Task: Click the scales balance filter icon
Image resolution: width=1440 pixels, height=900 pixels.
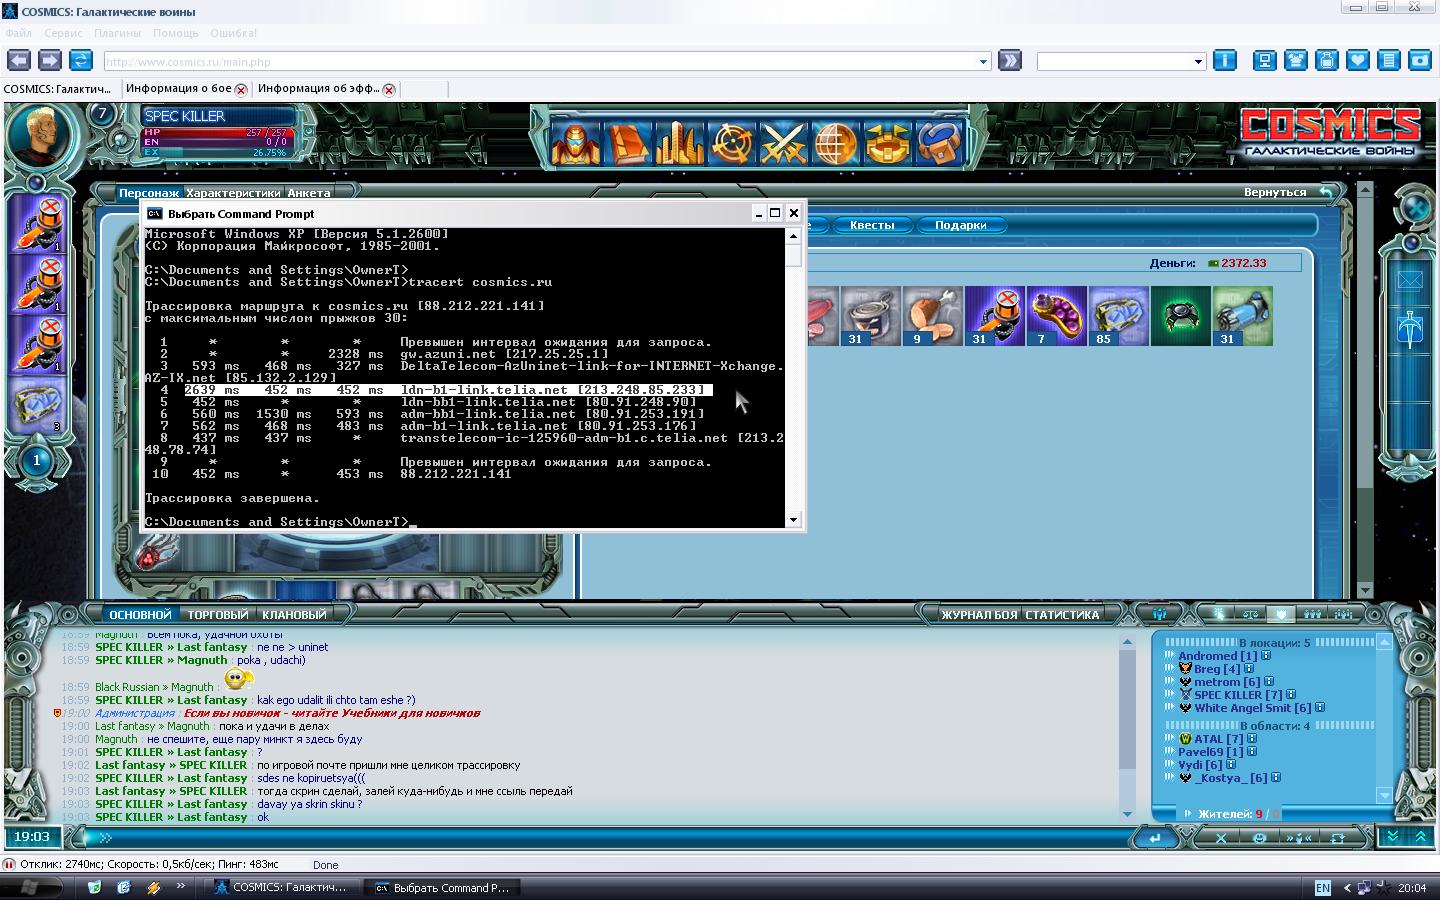Action: tap(1250, 614)
